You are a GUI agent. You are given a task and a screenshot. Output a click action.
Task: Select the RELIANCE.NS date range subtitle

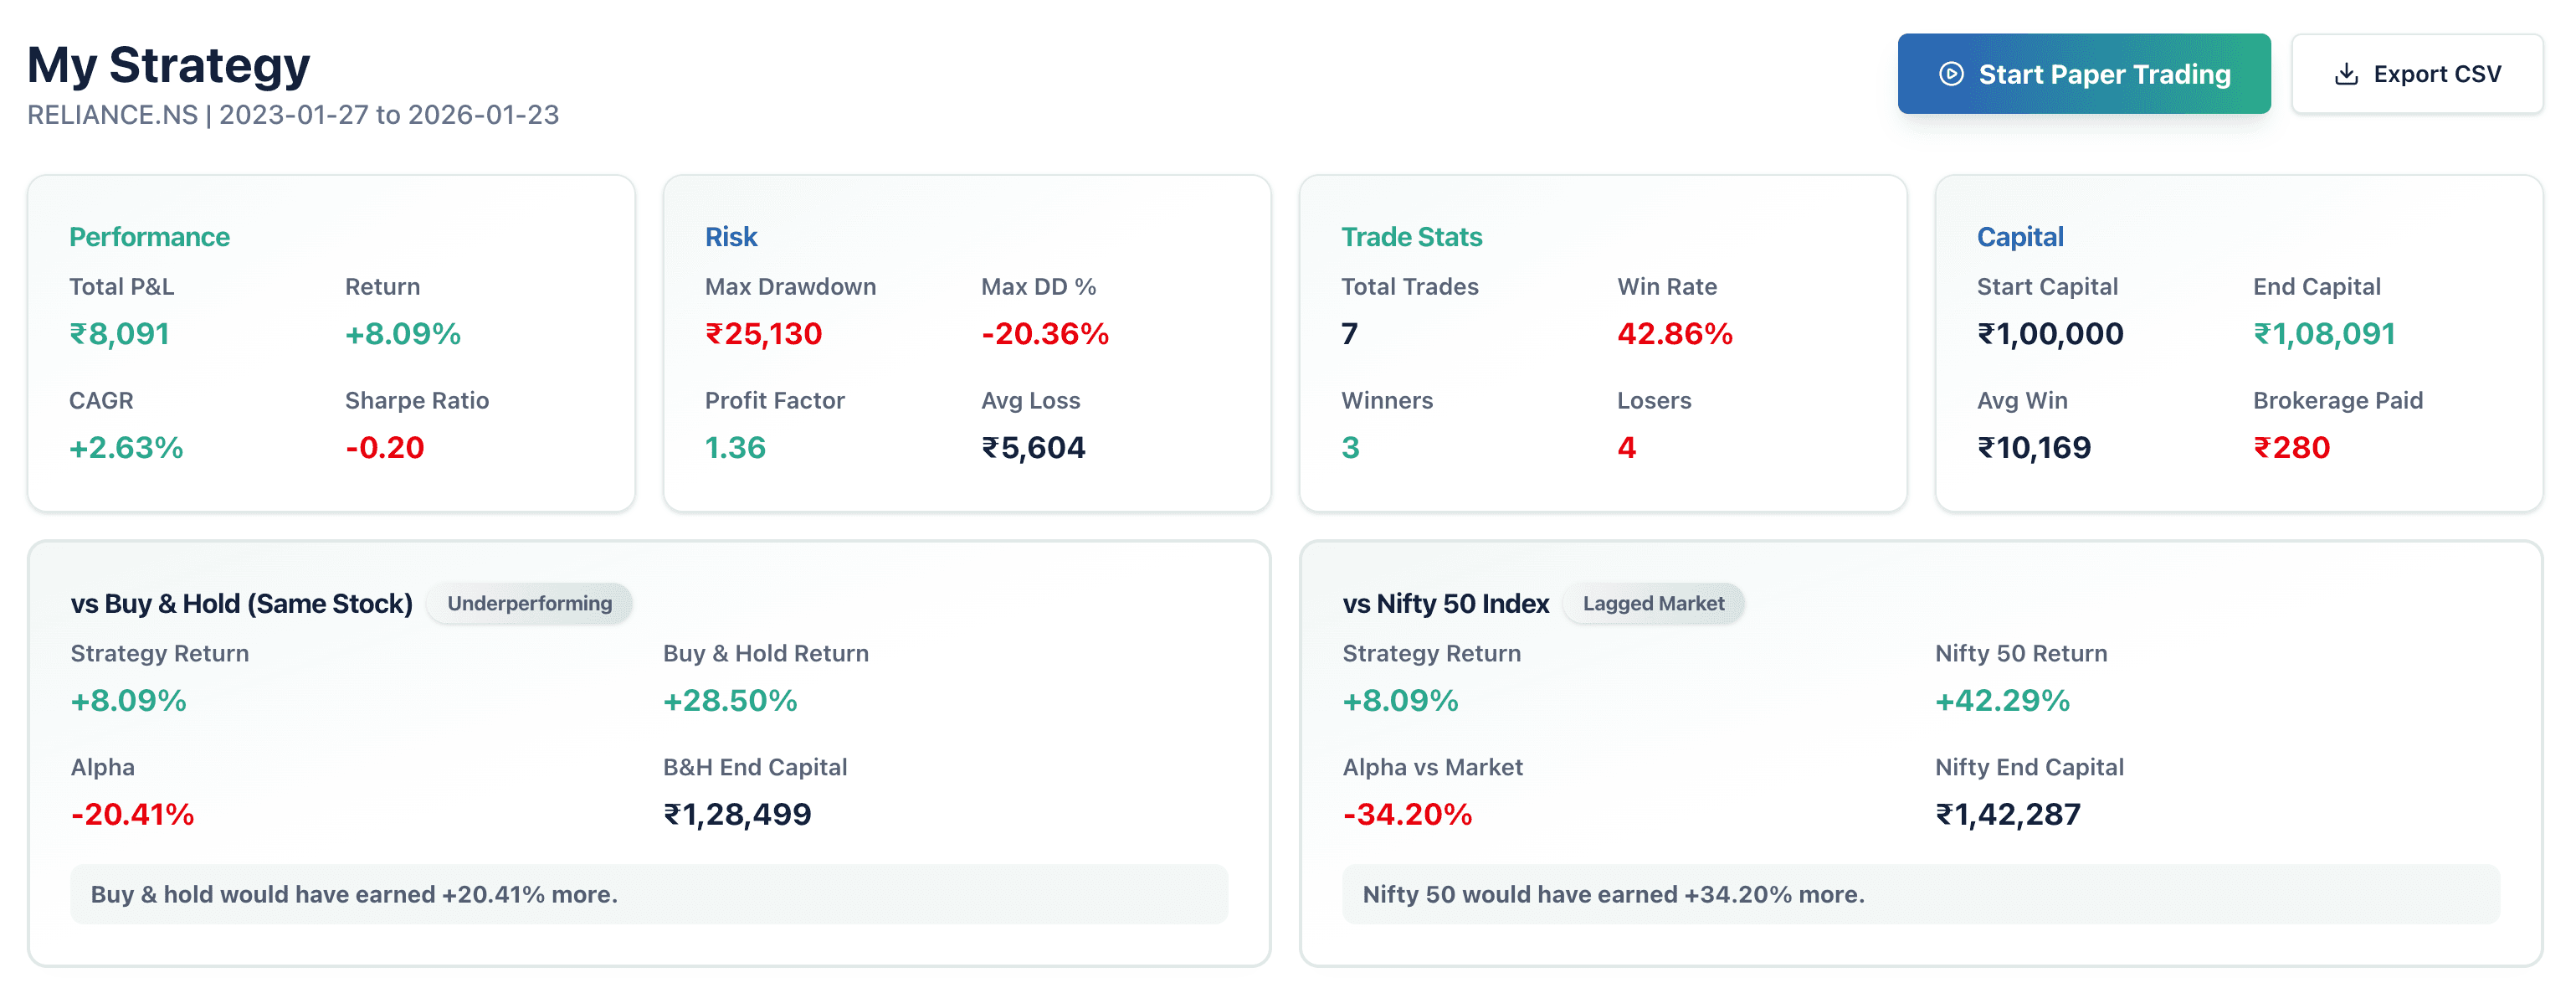pyautogui.click(x=293, y=115)
